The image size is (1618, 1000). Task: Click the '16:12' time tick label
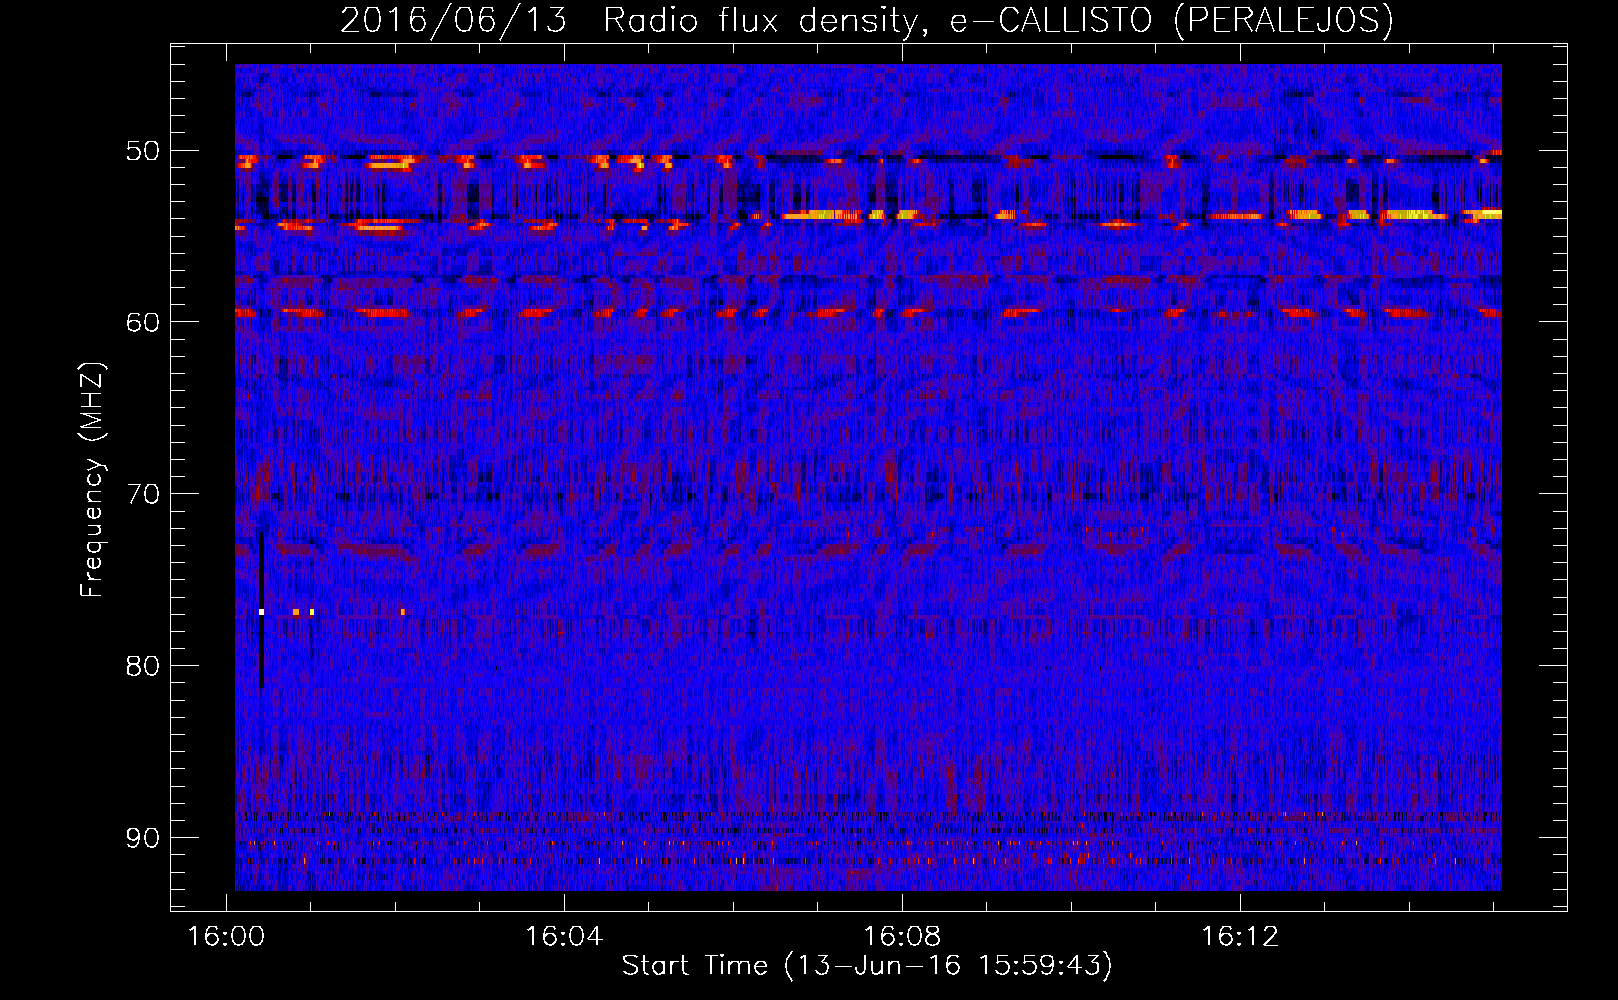point(1240,937)
